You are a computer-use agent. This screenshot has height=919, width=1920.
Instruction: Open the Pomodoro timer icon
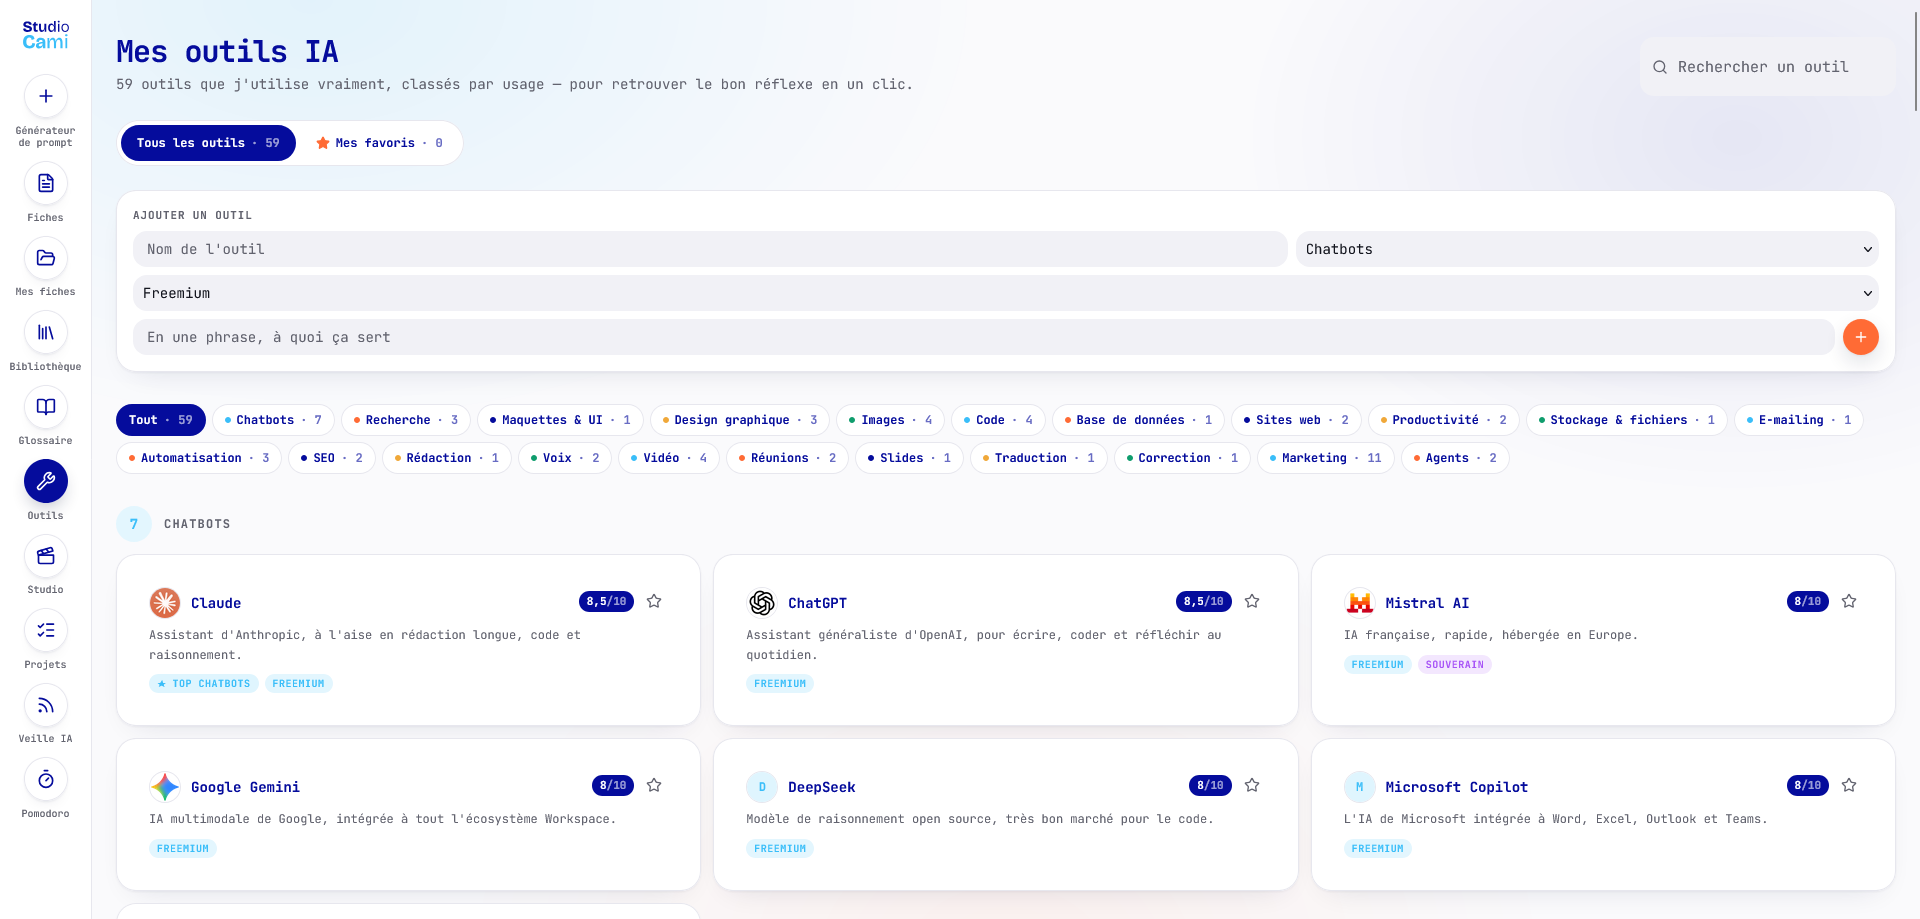[x=46, y=780]
